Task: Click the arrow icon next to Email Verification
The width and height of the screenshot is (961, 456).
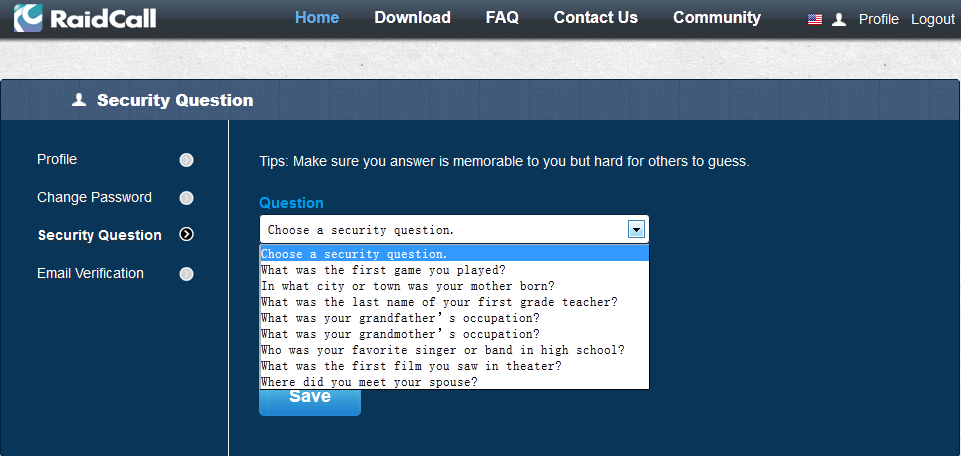Action: tap(186, 274)
